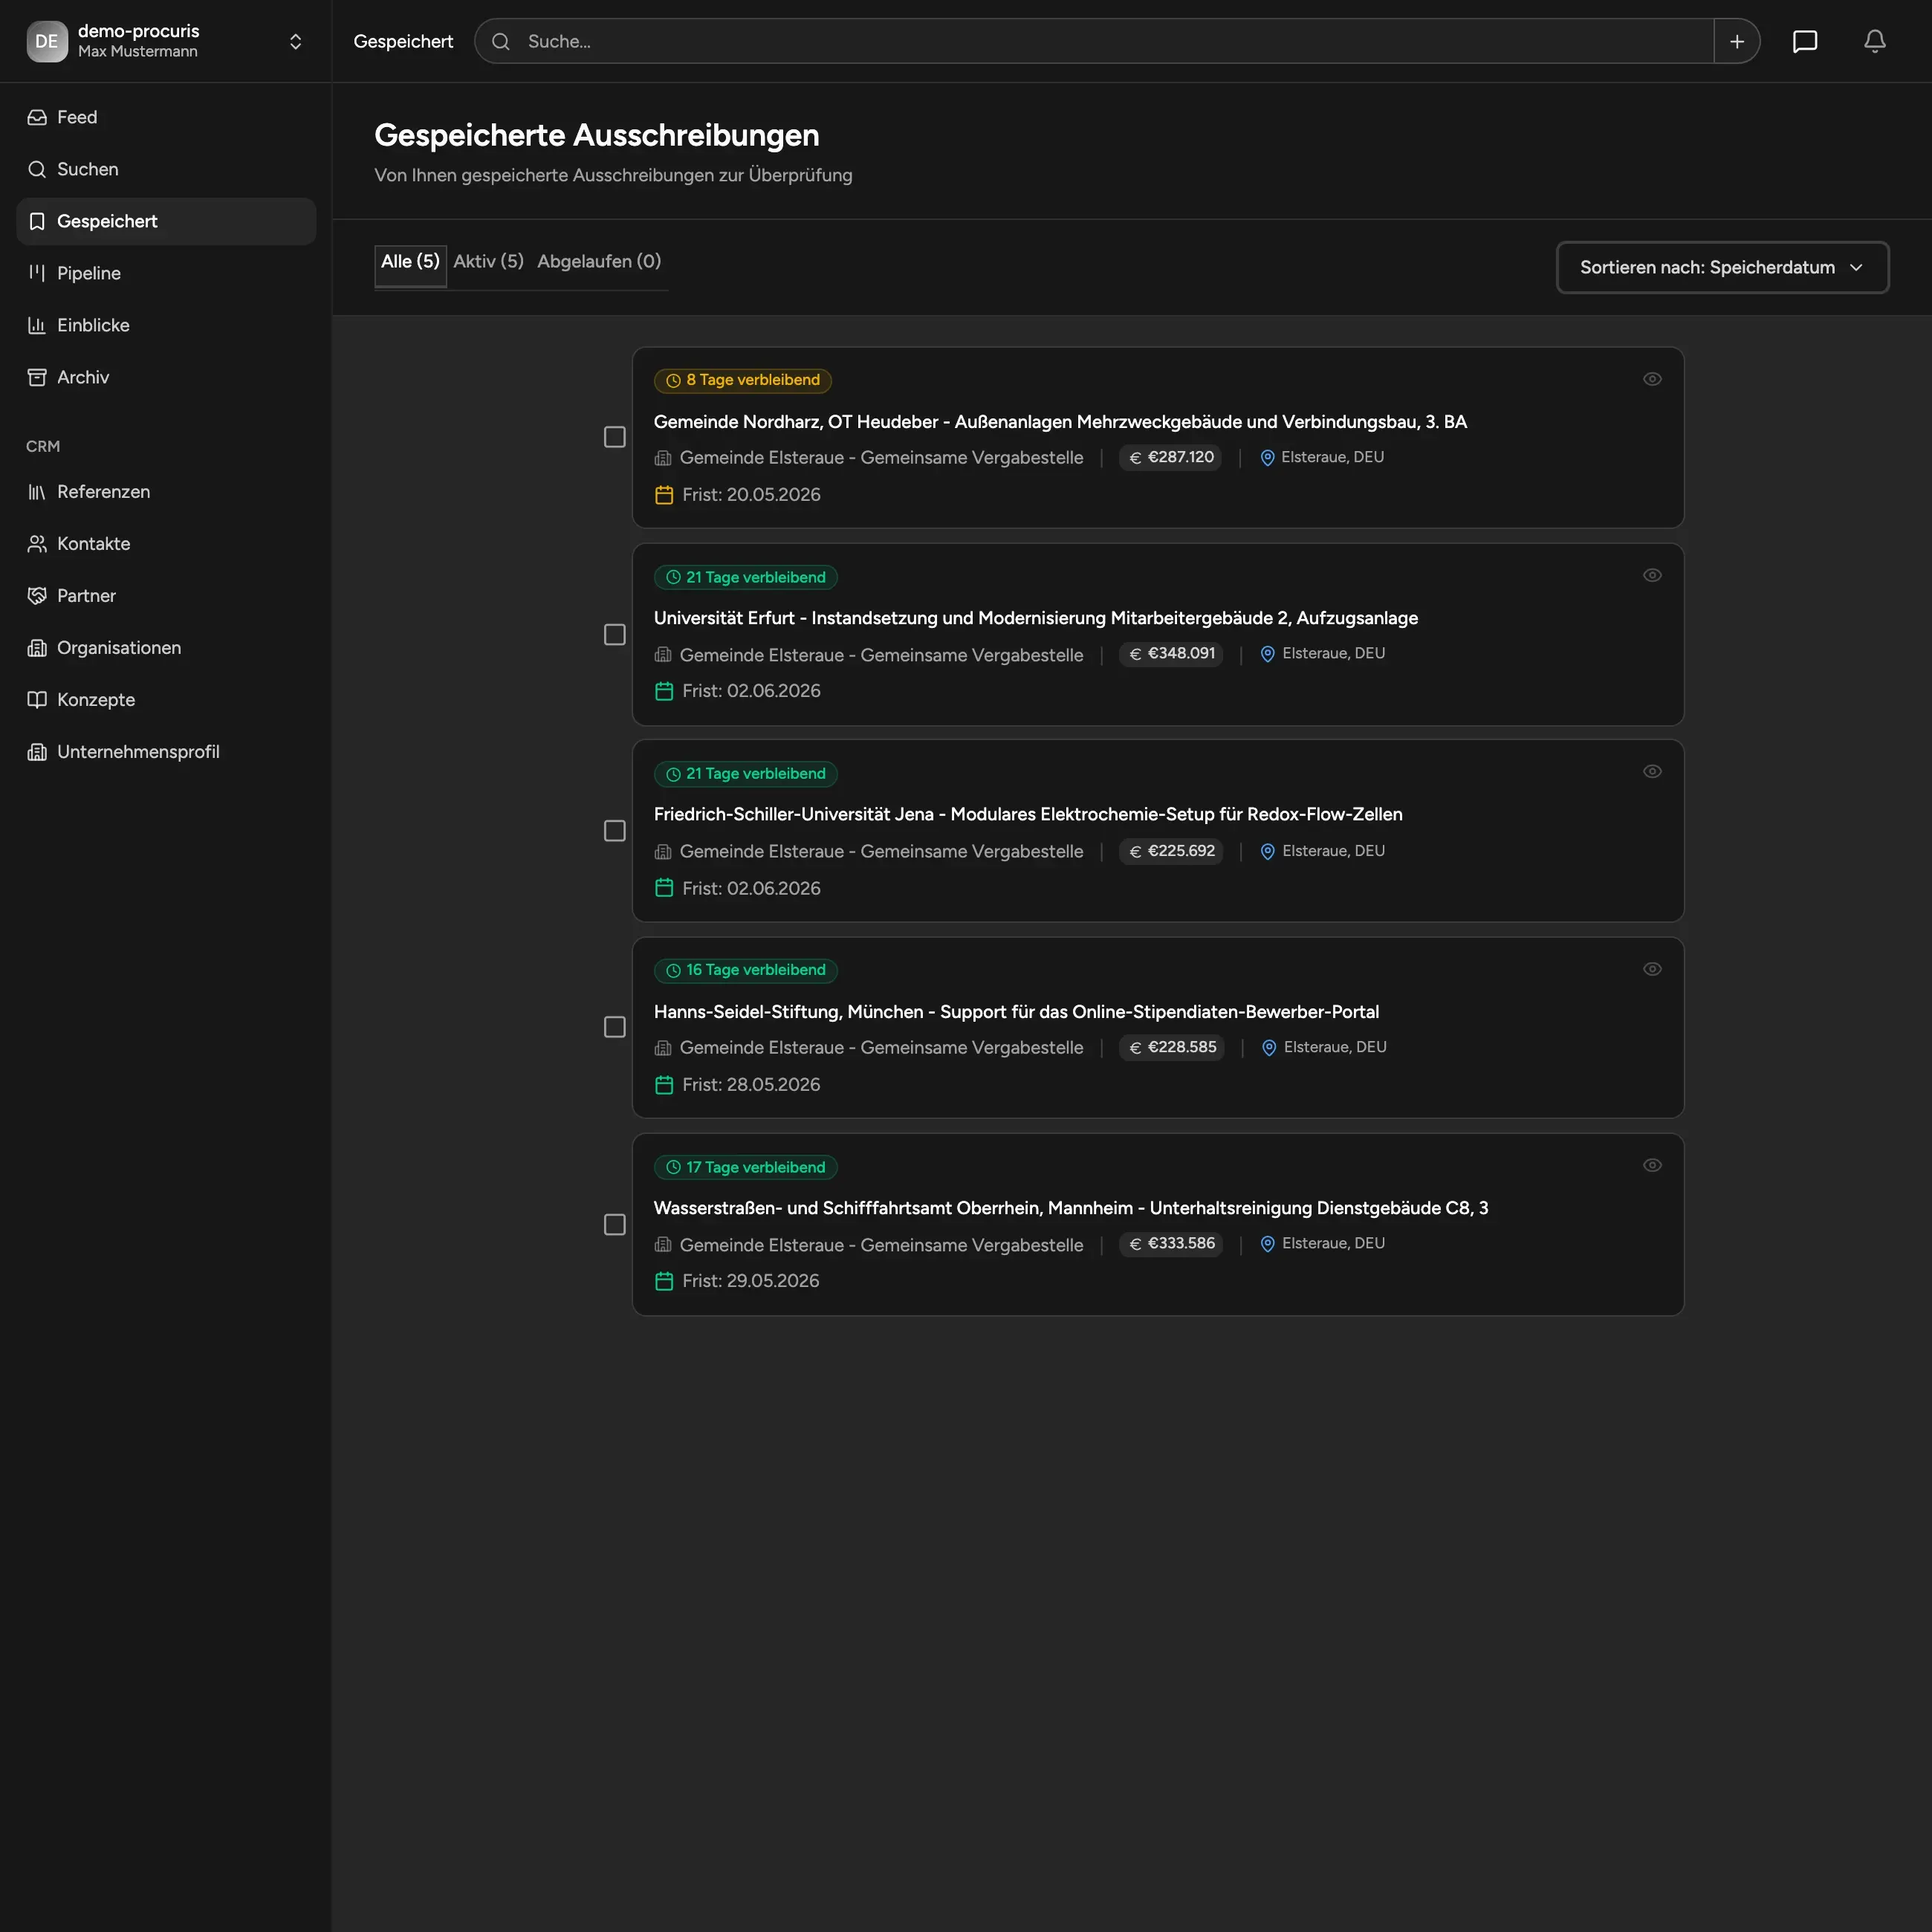This screenshot has width=1932, height=1932.
Task: Toggle eye icon on Wasserstraßen- und Schifffahrtsamt card
Action: 1652,1165
